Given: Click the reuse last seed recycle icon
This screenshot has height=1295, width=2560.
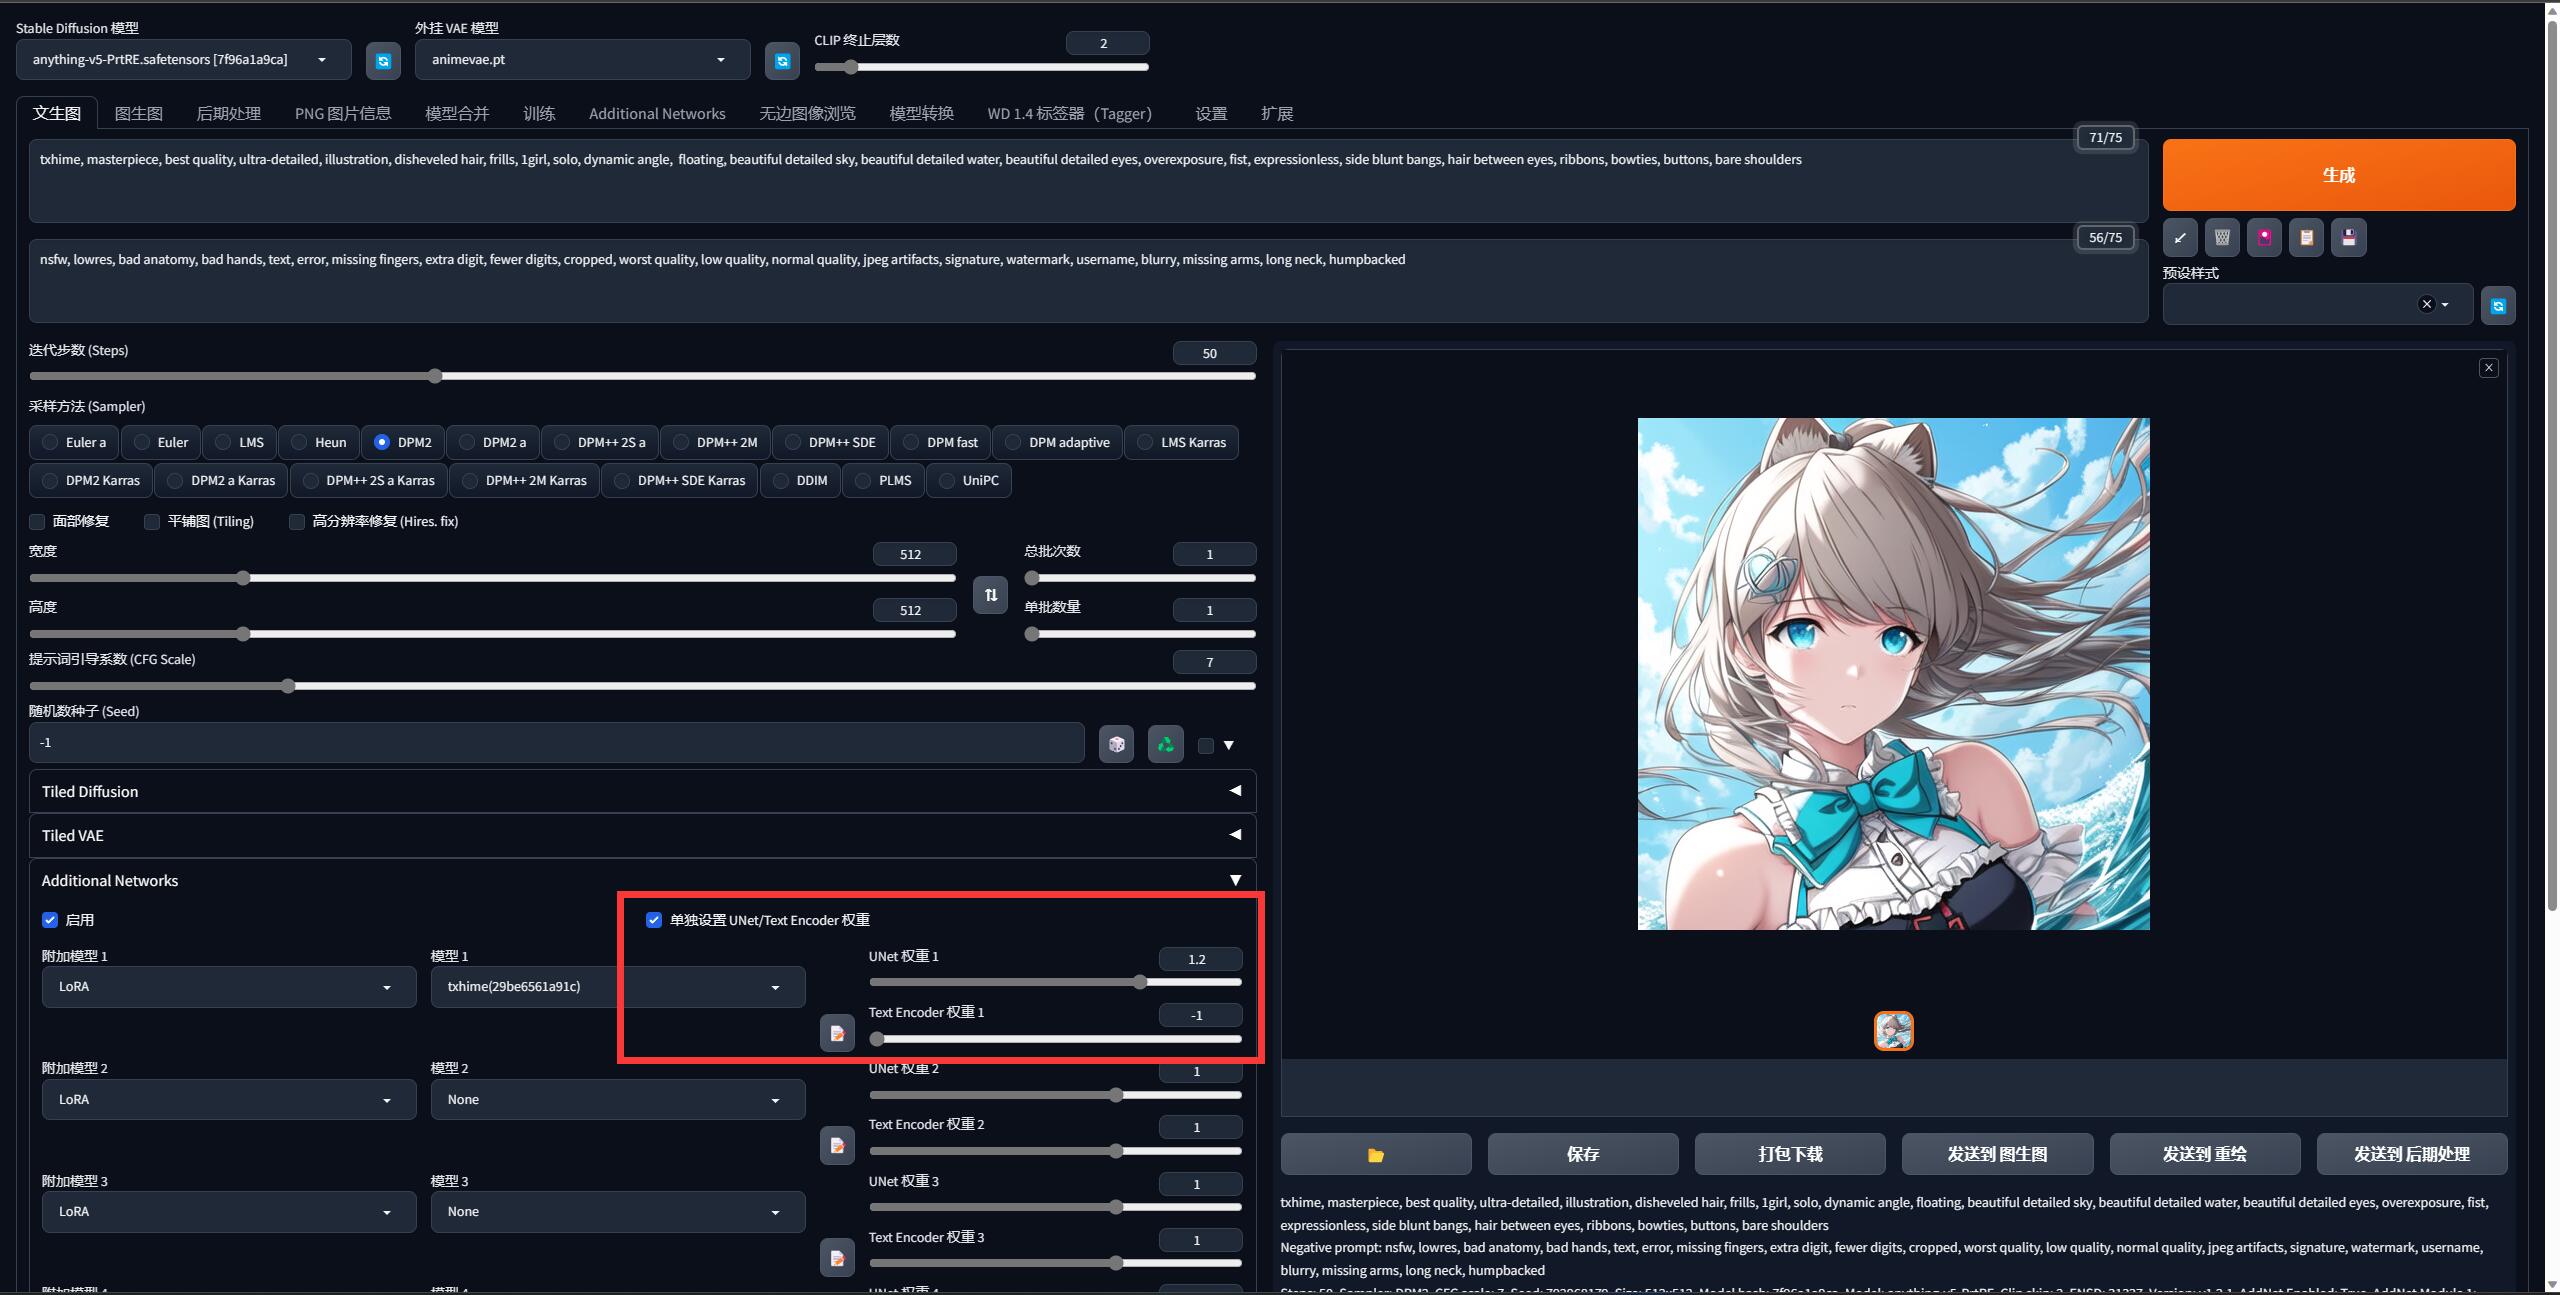Looking at the screenshot, I should tap(1164, 744).
